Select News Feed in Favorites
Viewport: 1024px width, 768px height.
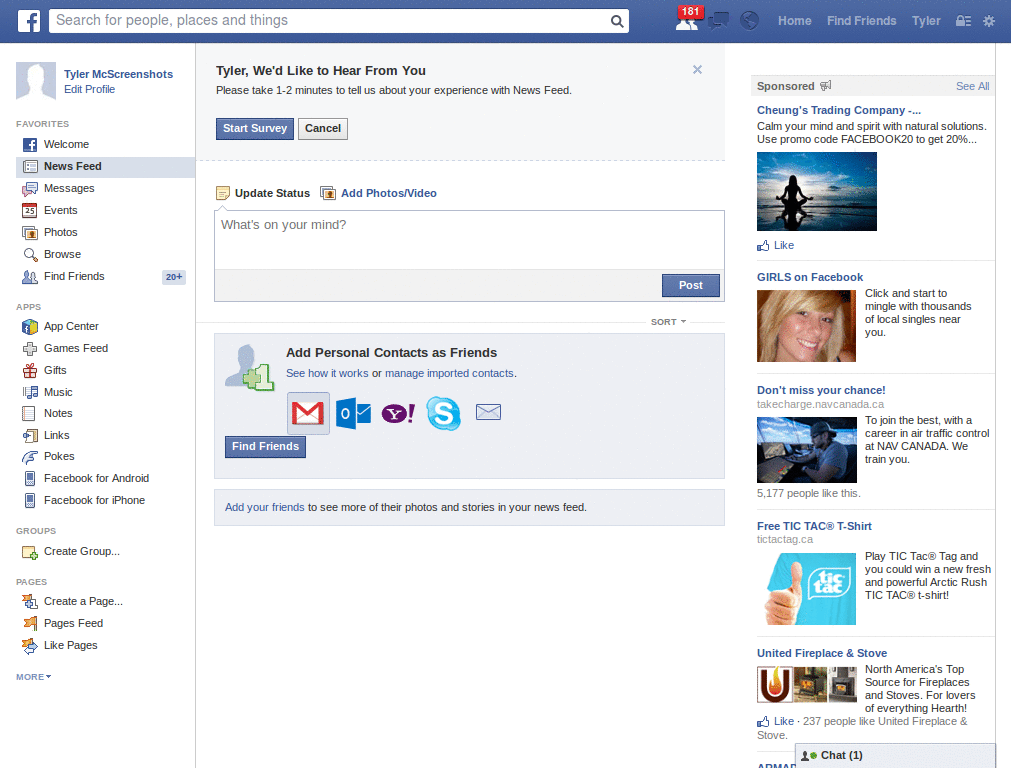[105, 167]
